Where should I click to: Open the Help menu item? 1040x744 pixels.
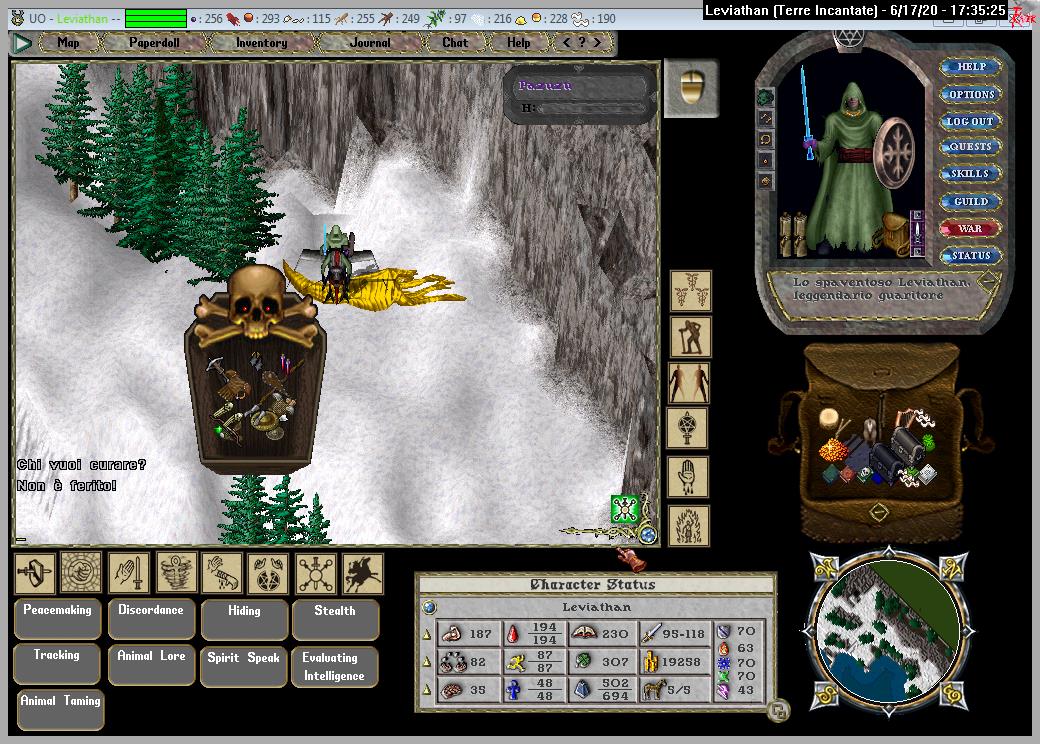coord(519,42)
